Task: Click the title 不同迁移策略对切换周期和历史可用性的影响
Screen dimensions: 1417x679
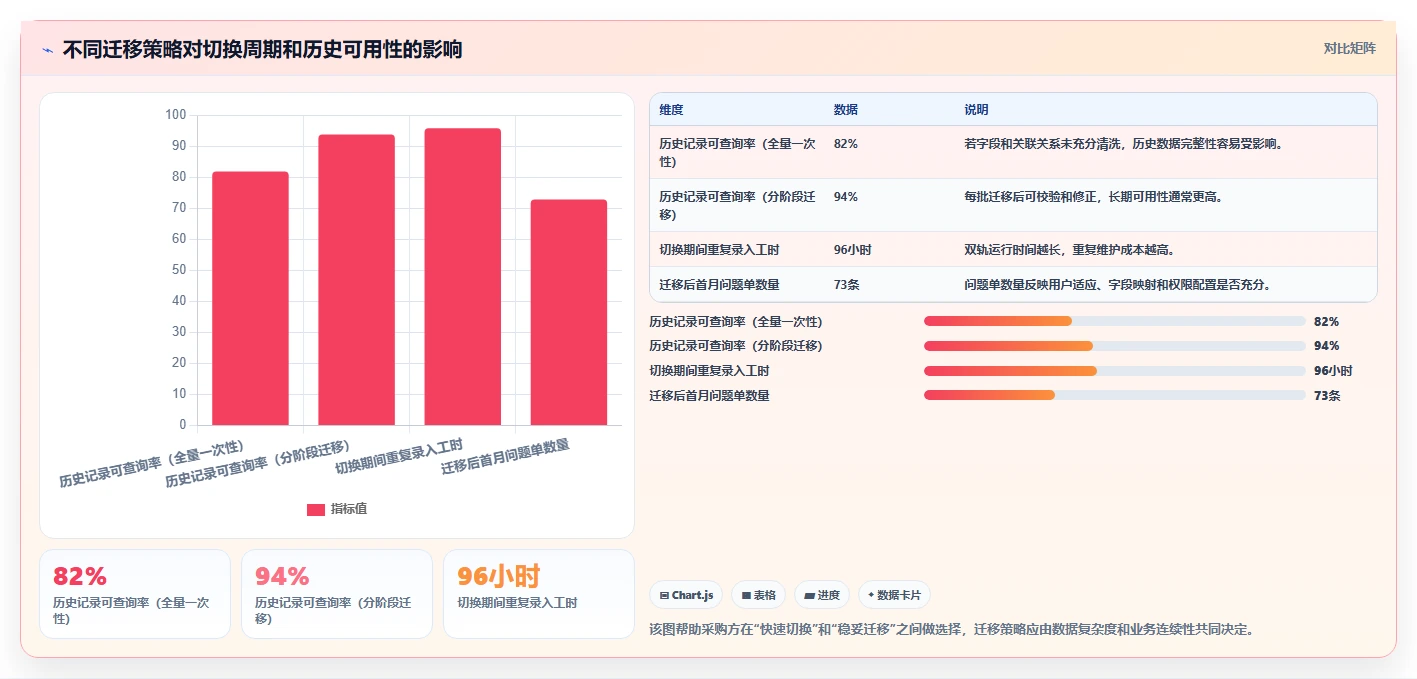Action: pyautogui.click(x=262, y=50)
